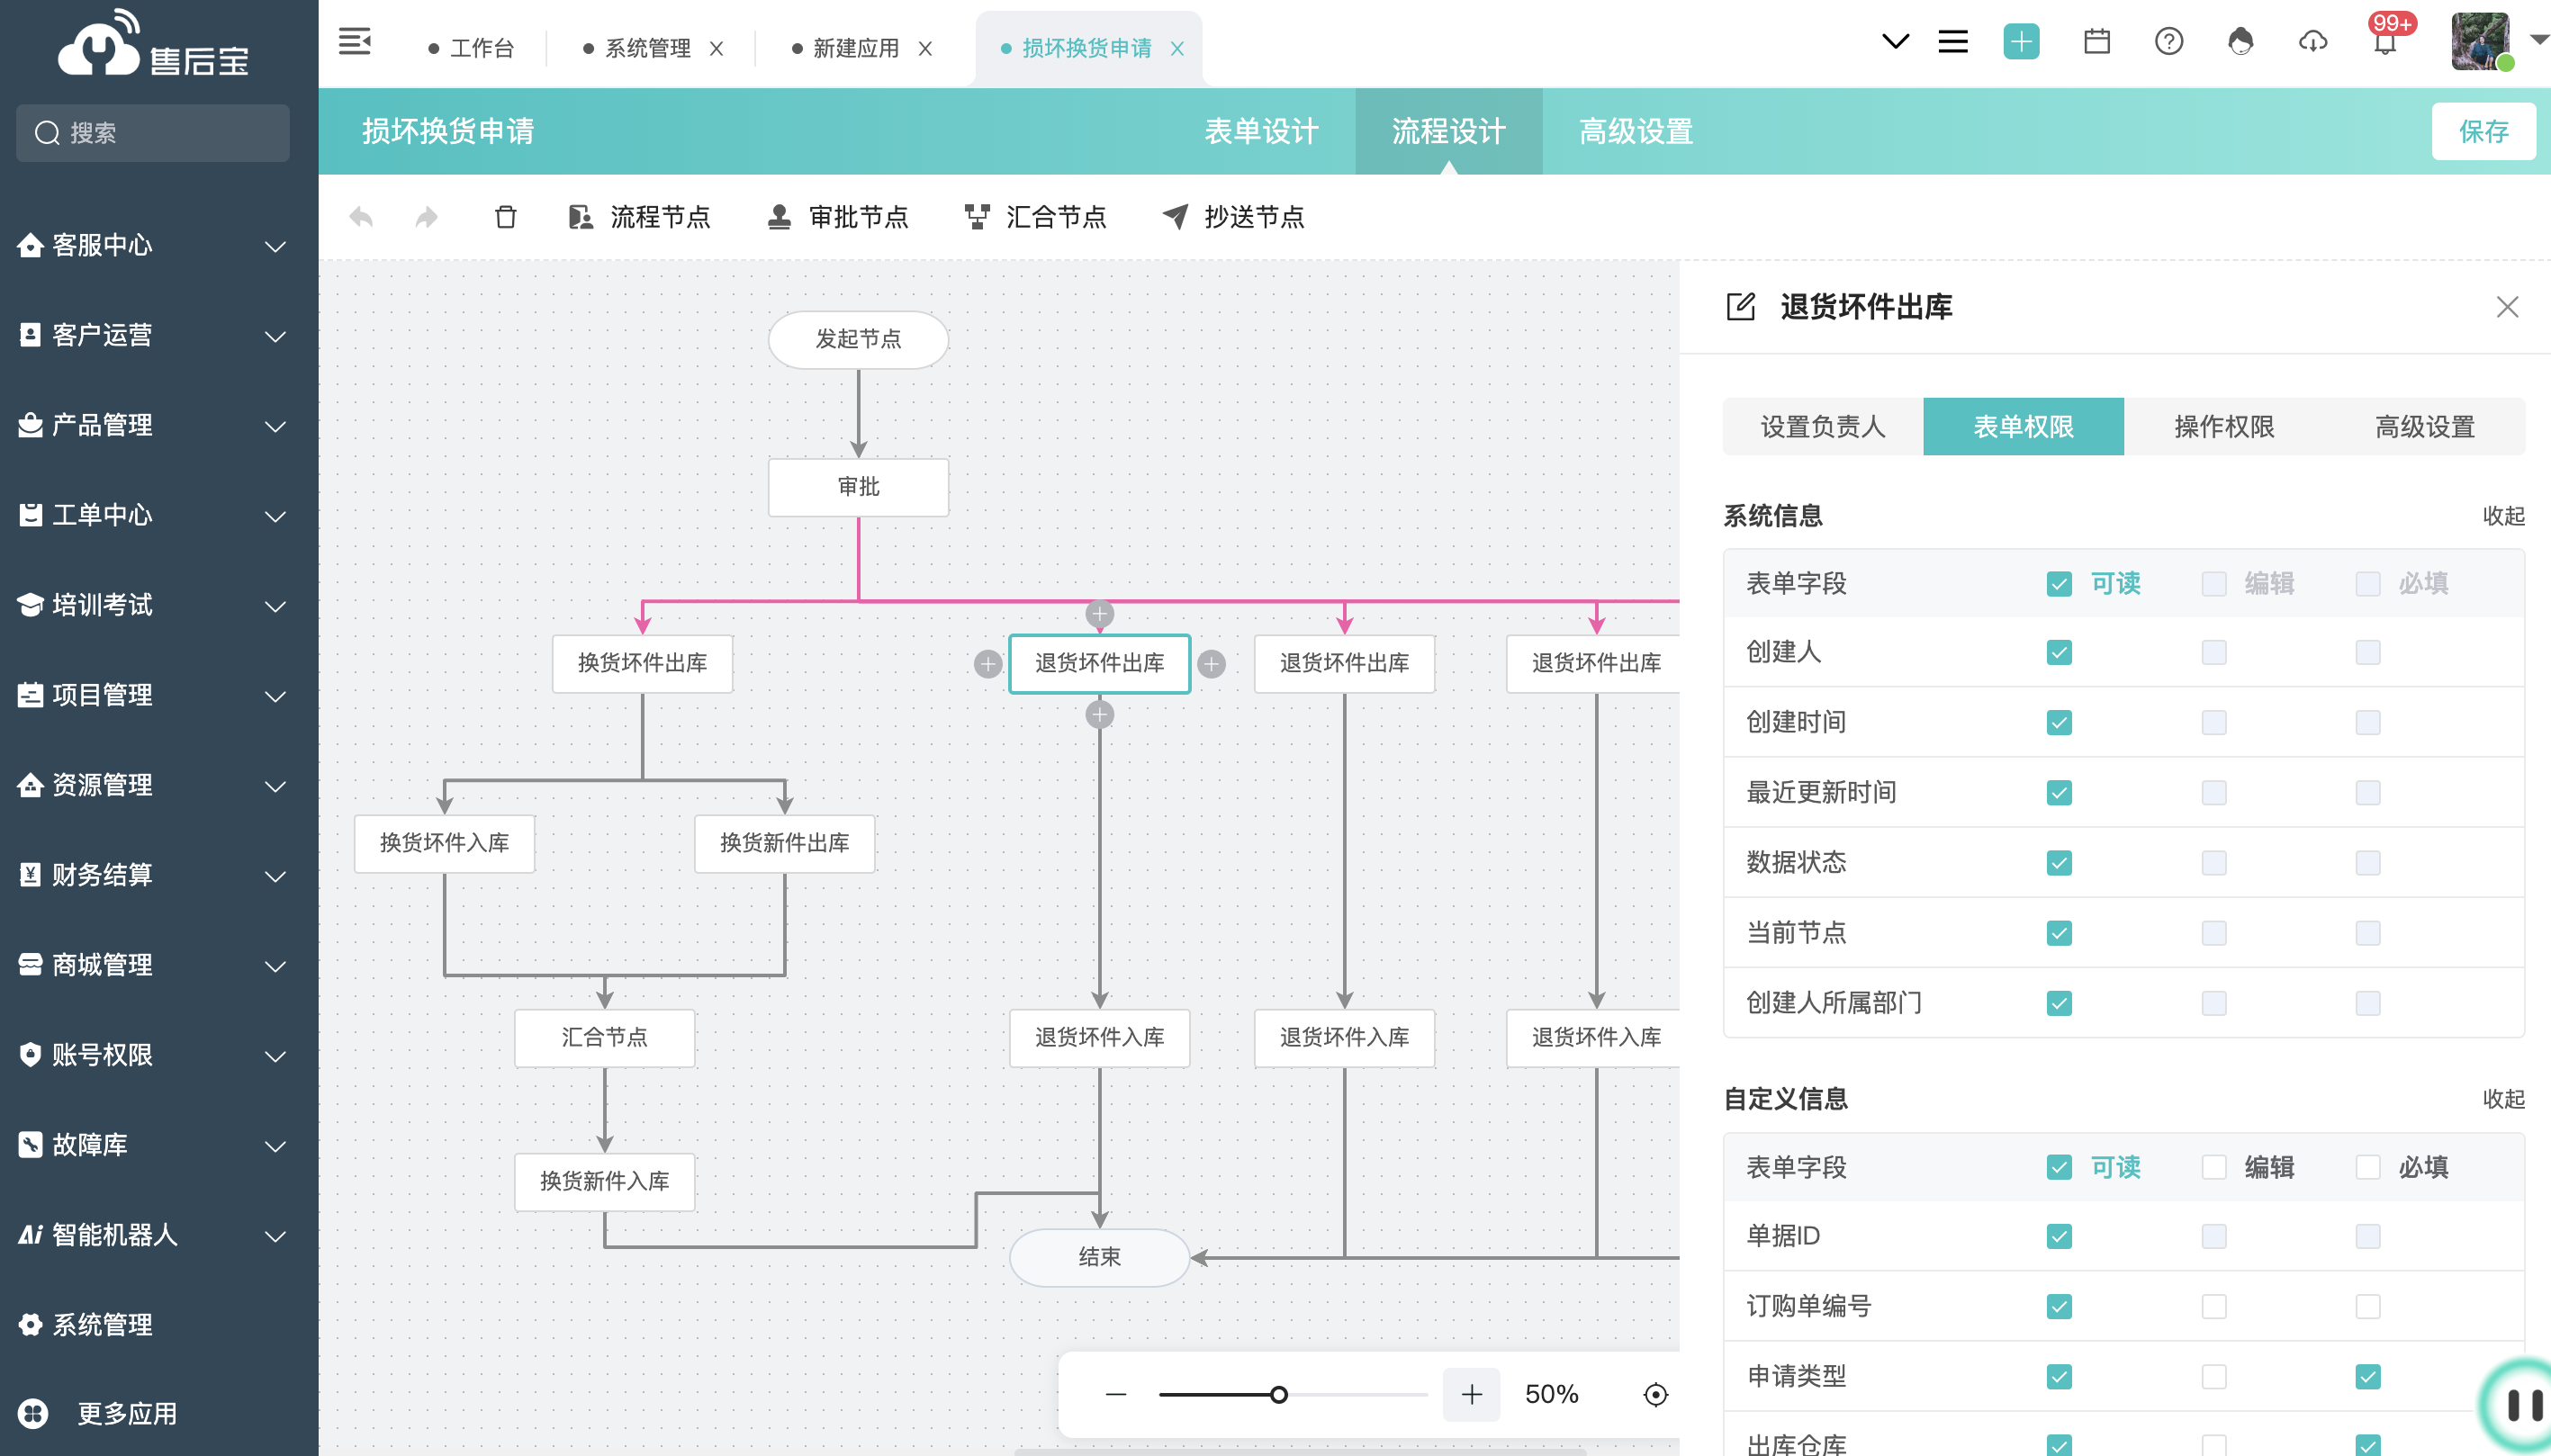The width and height of the screenshot is (2551, 1456).
Task: Switch to top-bar 高级设置 tab
Action: click(1636, 131)
